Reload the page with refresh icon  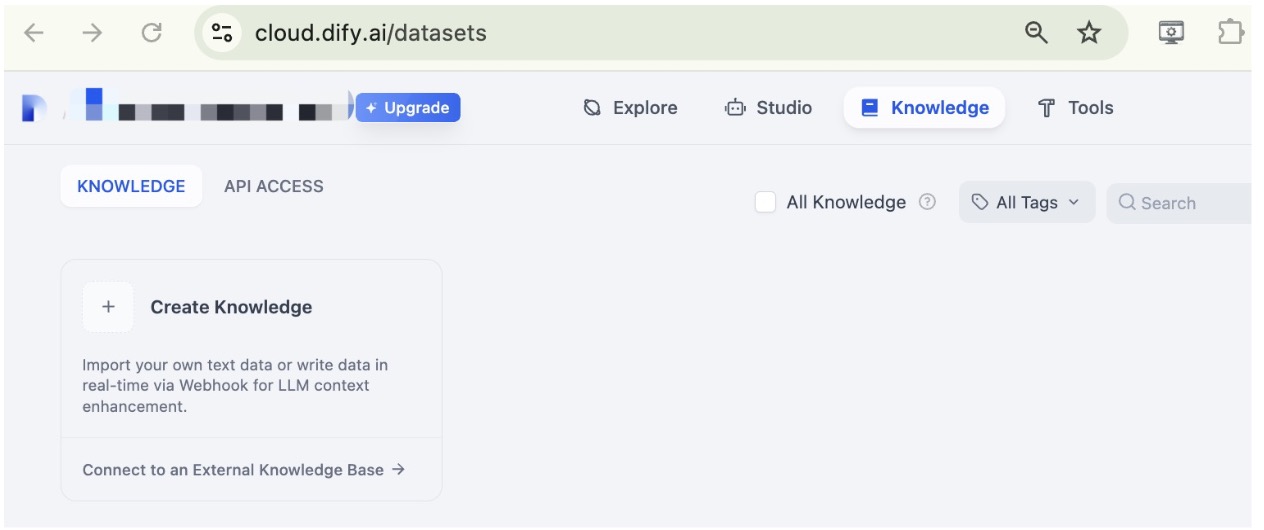[151, 33]
